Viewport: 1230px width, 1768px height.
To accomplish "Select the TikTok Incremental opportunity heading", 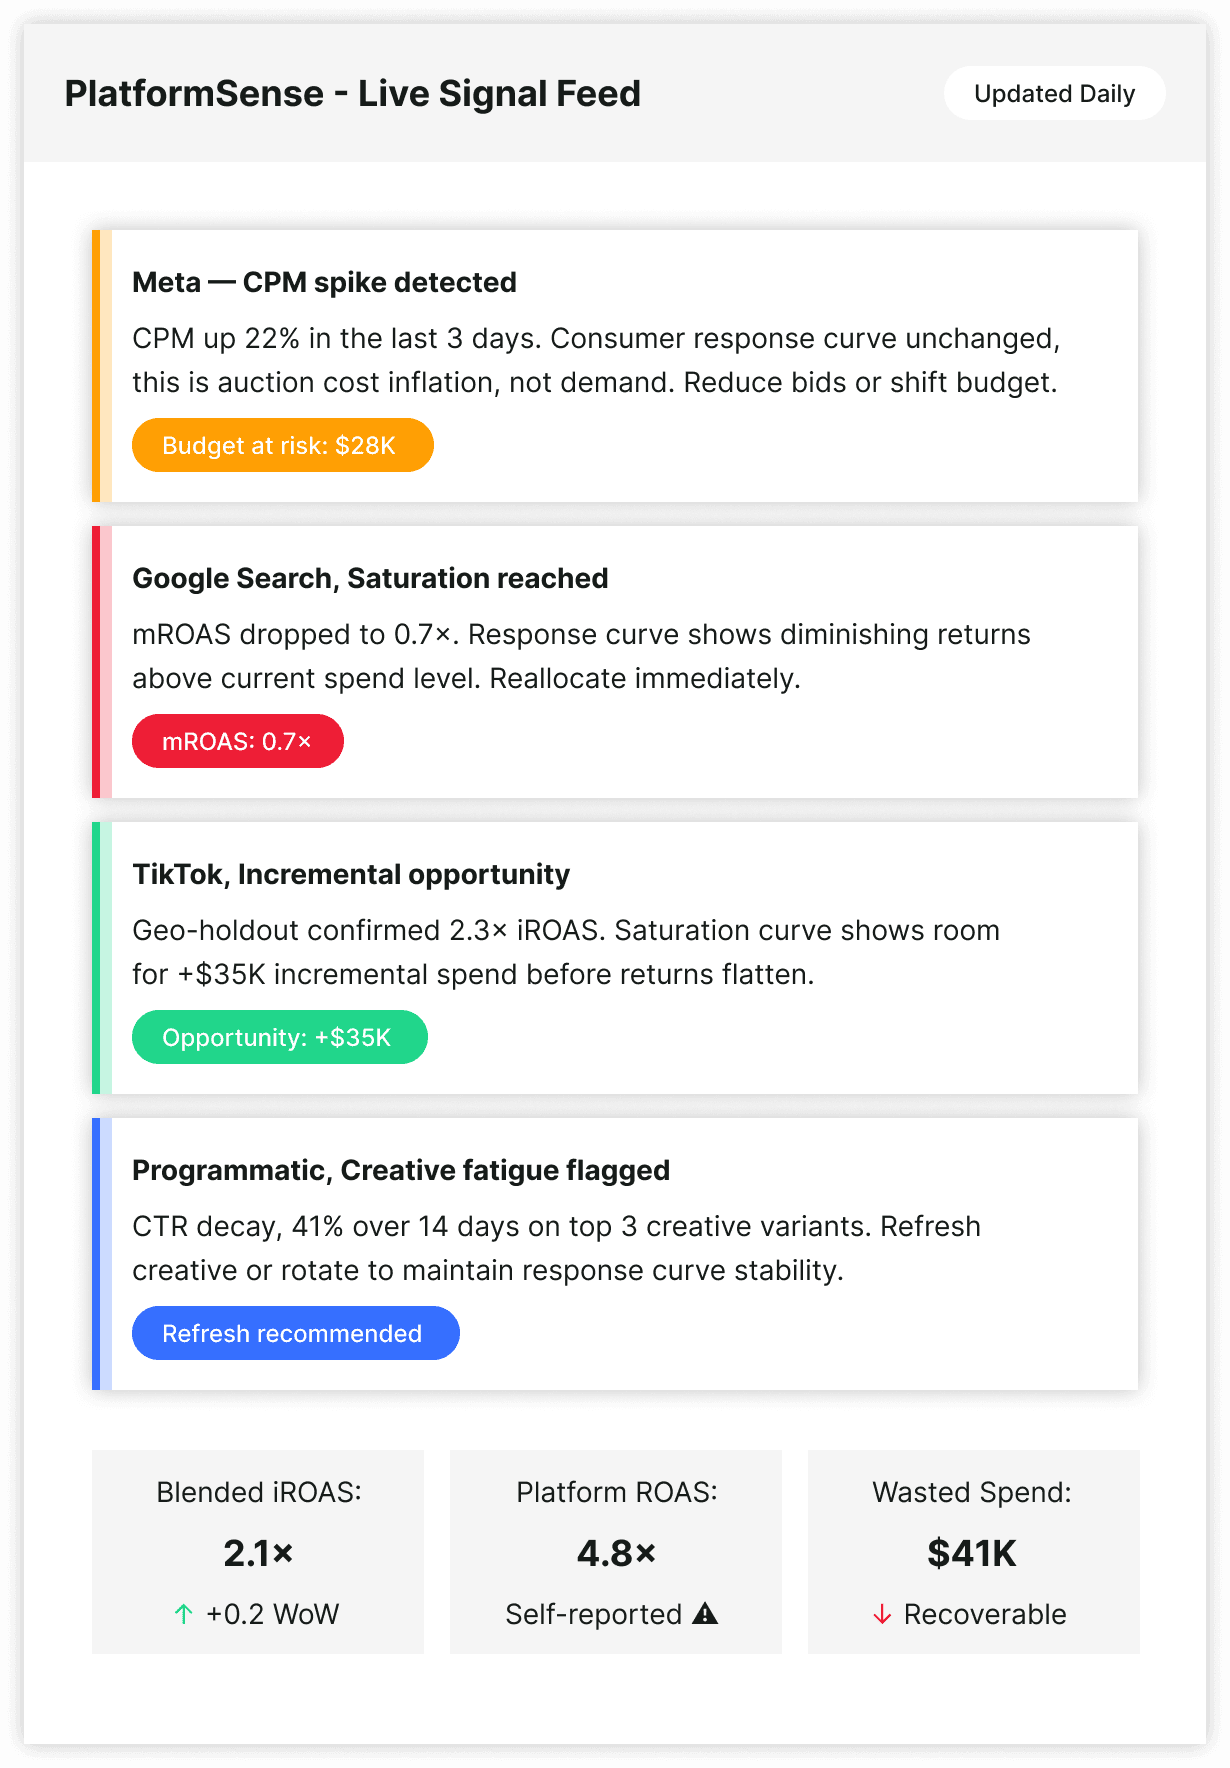I will tap(351, 874).
